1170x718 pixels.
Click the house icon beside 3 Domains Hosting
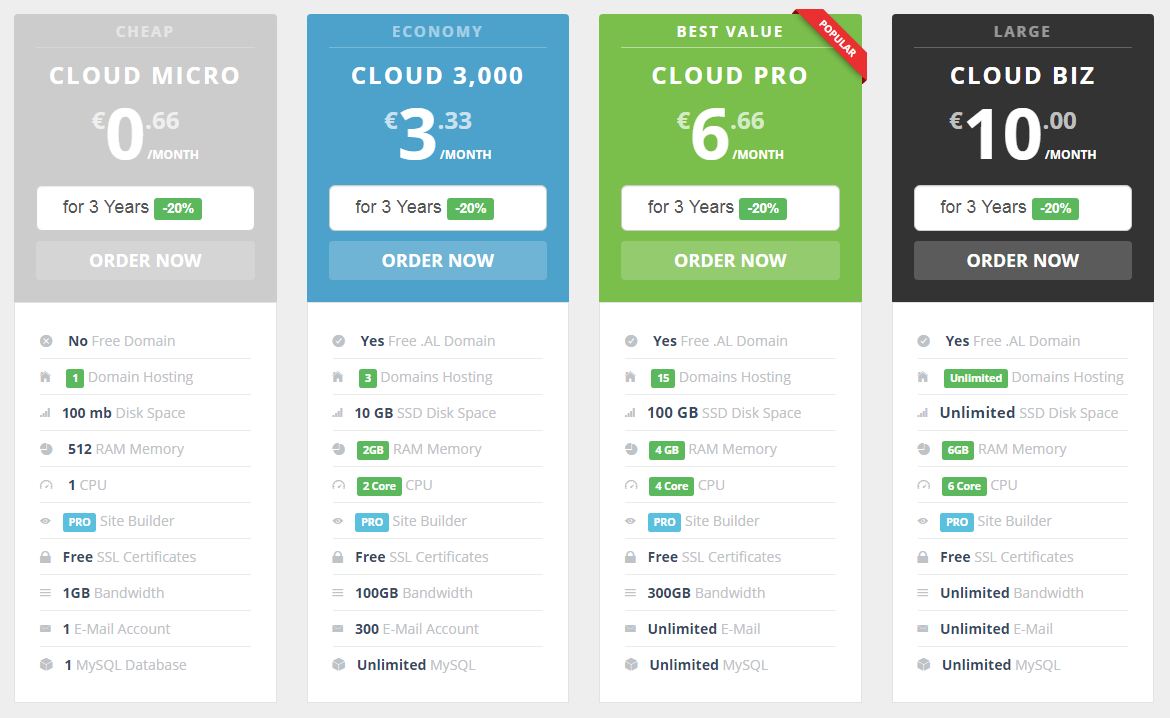click(x=338, y=377)
